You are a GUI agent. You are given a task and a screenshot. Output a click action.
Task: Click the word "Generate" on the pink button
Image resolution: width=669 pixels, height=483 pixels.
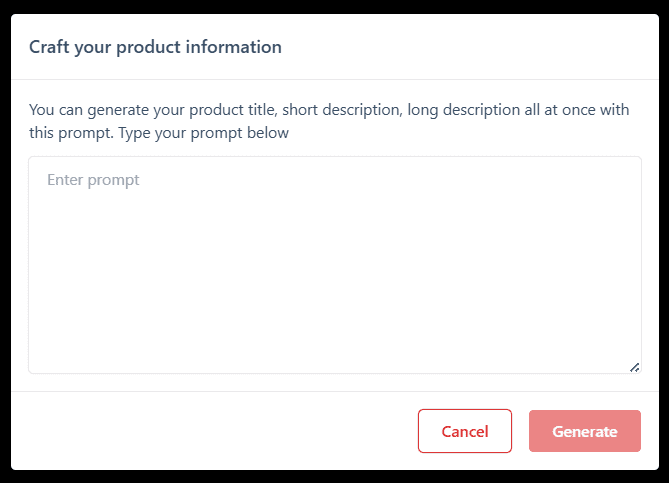585,431
